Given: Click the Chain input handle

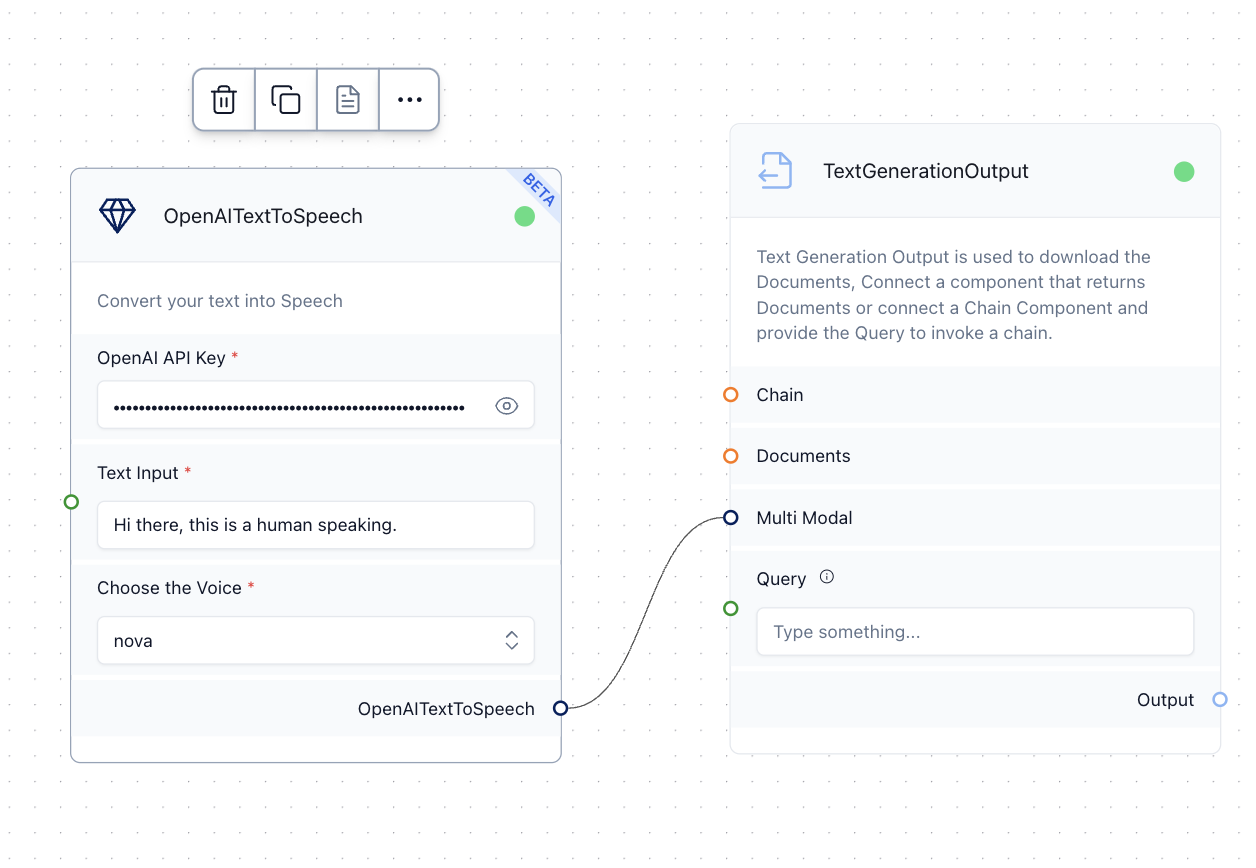Looking at the screenshot, I should 731,395.
